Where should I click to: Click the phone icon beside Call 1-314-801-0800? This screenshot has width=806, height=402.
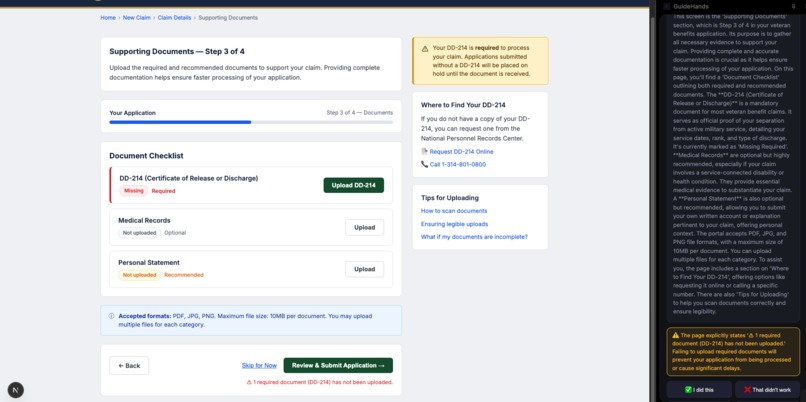click(425, 165)
